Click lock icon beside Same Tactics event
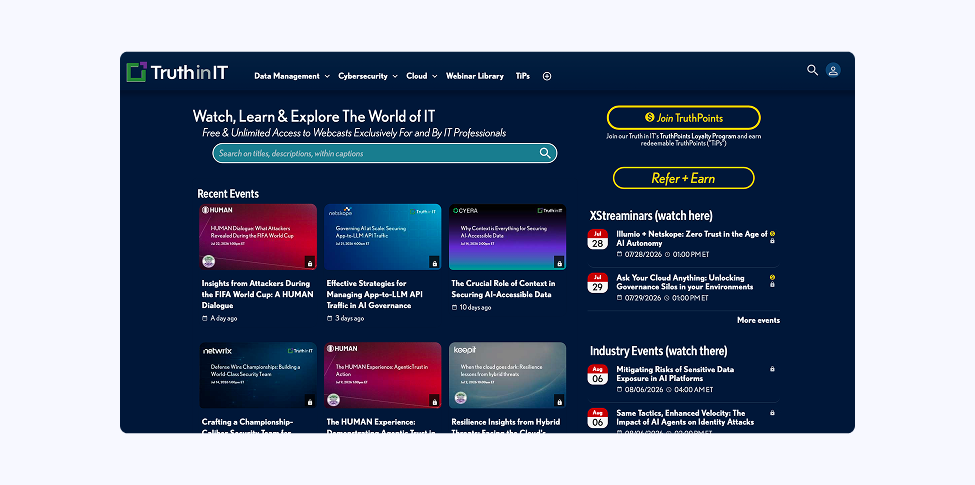Screen dimensions: 975x485 772,412
